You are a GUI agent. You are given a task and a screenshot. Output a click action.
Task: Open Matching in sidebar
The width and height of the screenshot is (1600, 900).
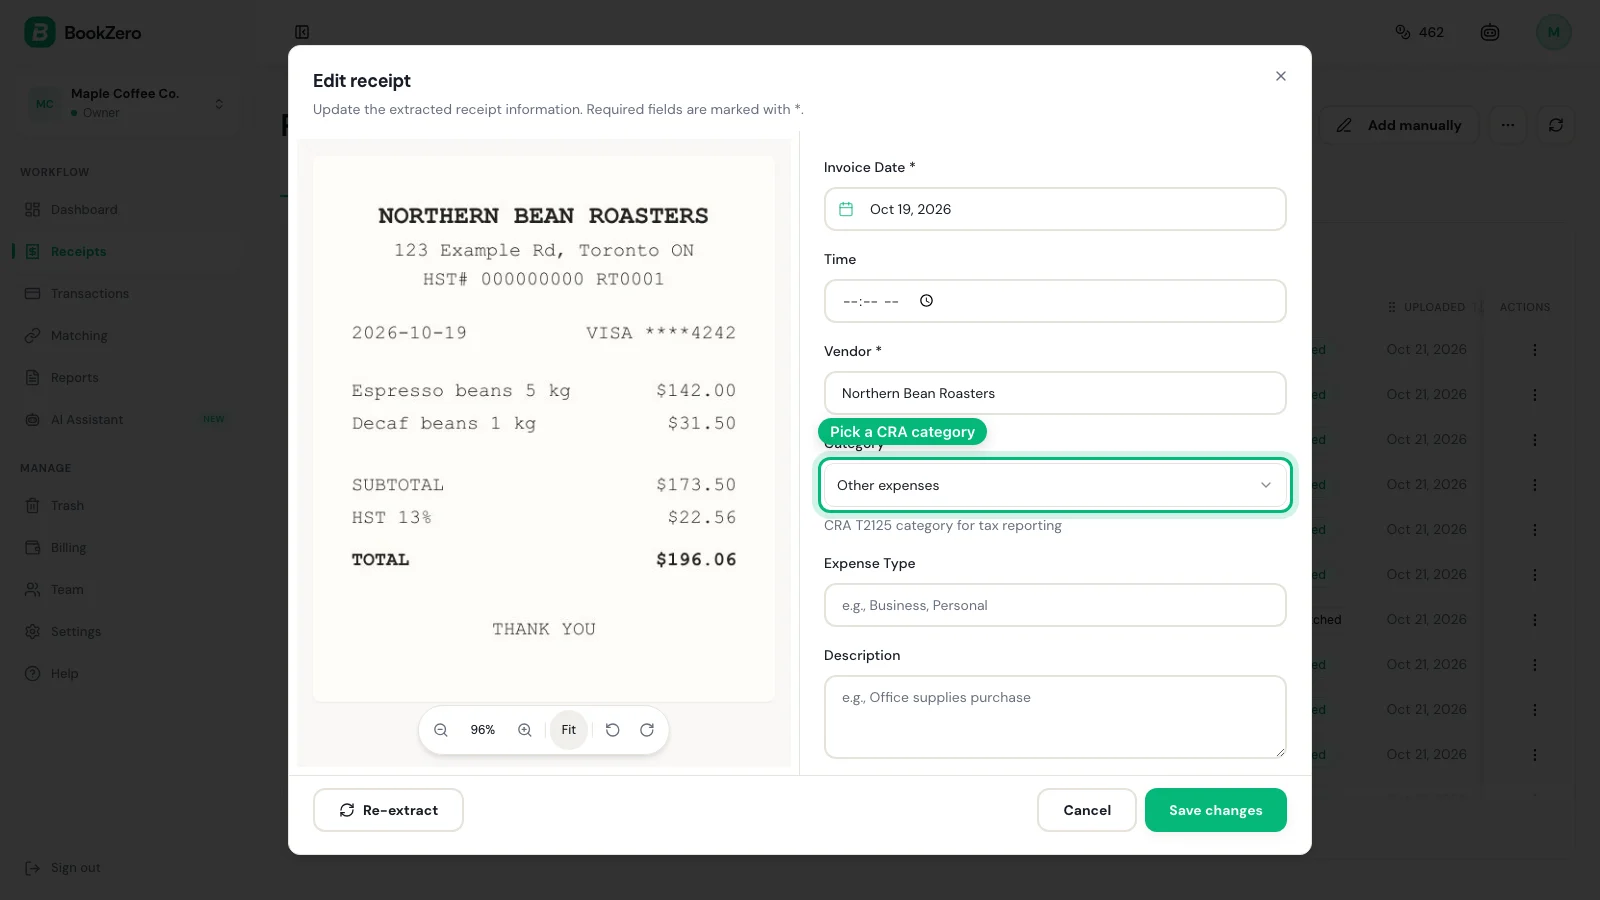[130, 336]
